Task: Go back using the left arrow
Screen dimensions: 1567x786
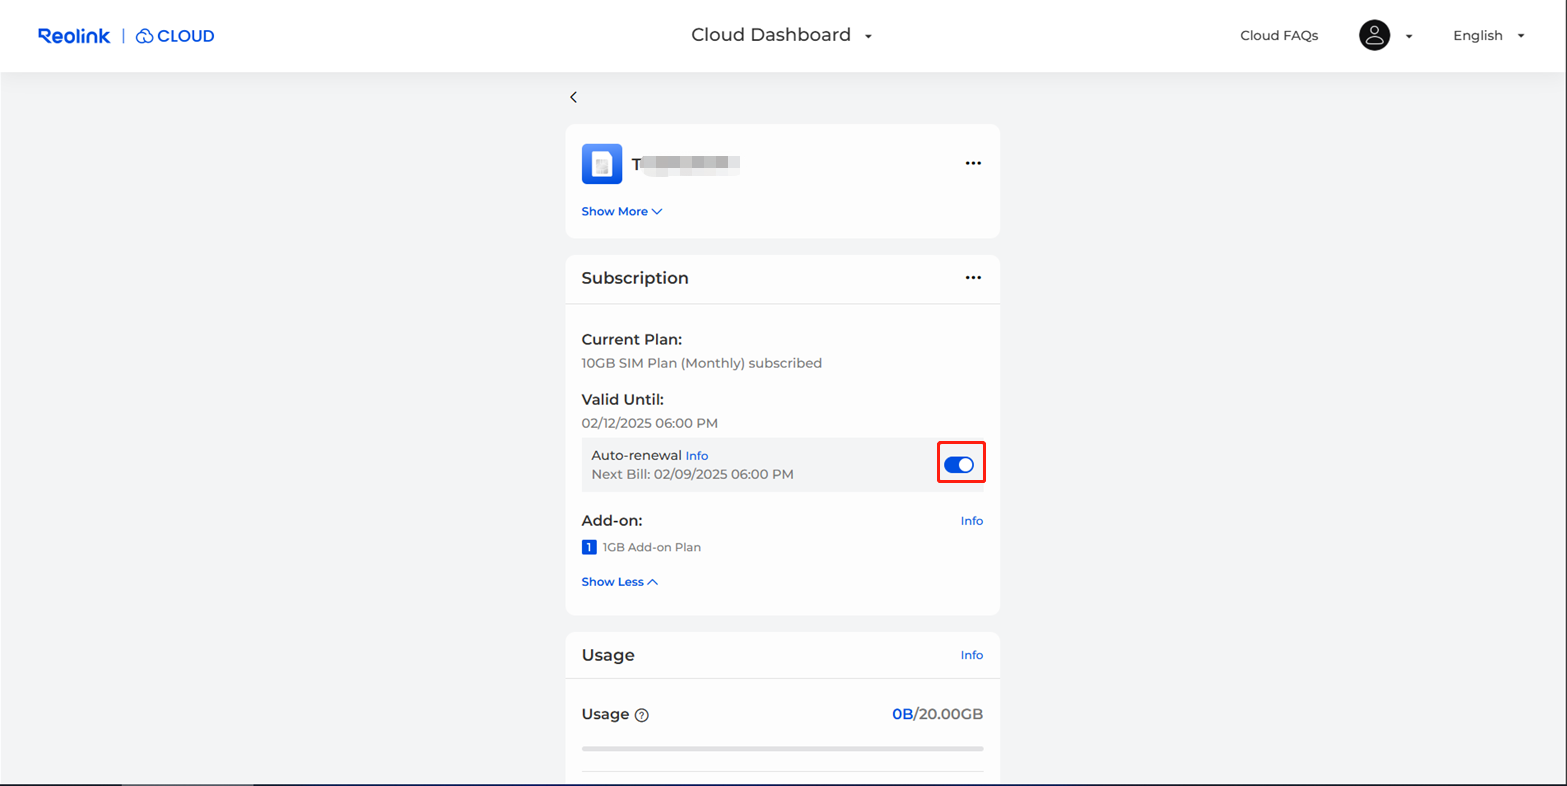Action: pyautogui.click(x=573, y=97)
